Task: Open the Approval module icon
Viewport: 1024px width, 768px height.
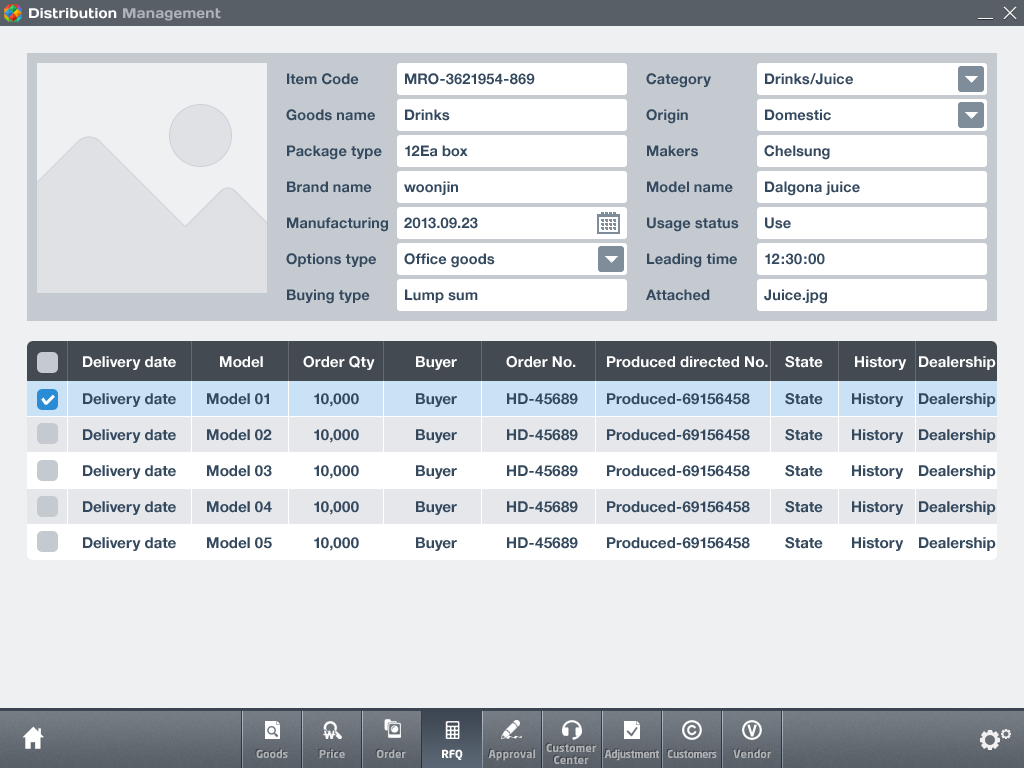Action: [511, 738]
